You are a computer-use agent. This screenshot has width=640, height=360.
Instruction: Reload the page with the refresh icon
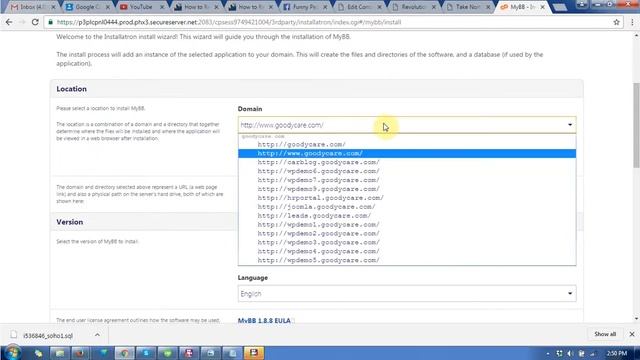tap(35, 22)
